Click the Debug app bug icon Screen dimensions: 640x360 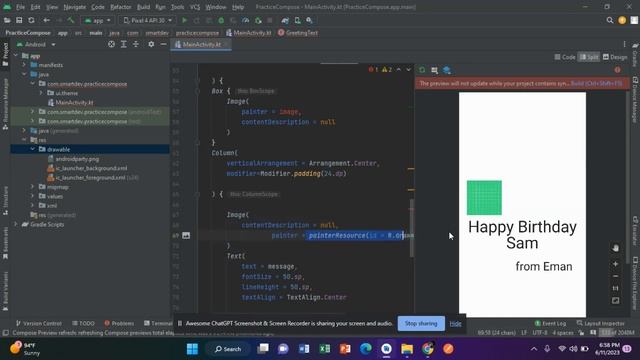pos(221,20)
